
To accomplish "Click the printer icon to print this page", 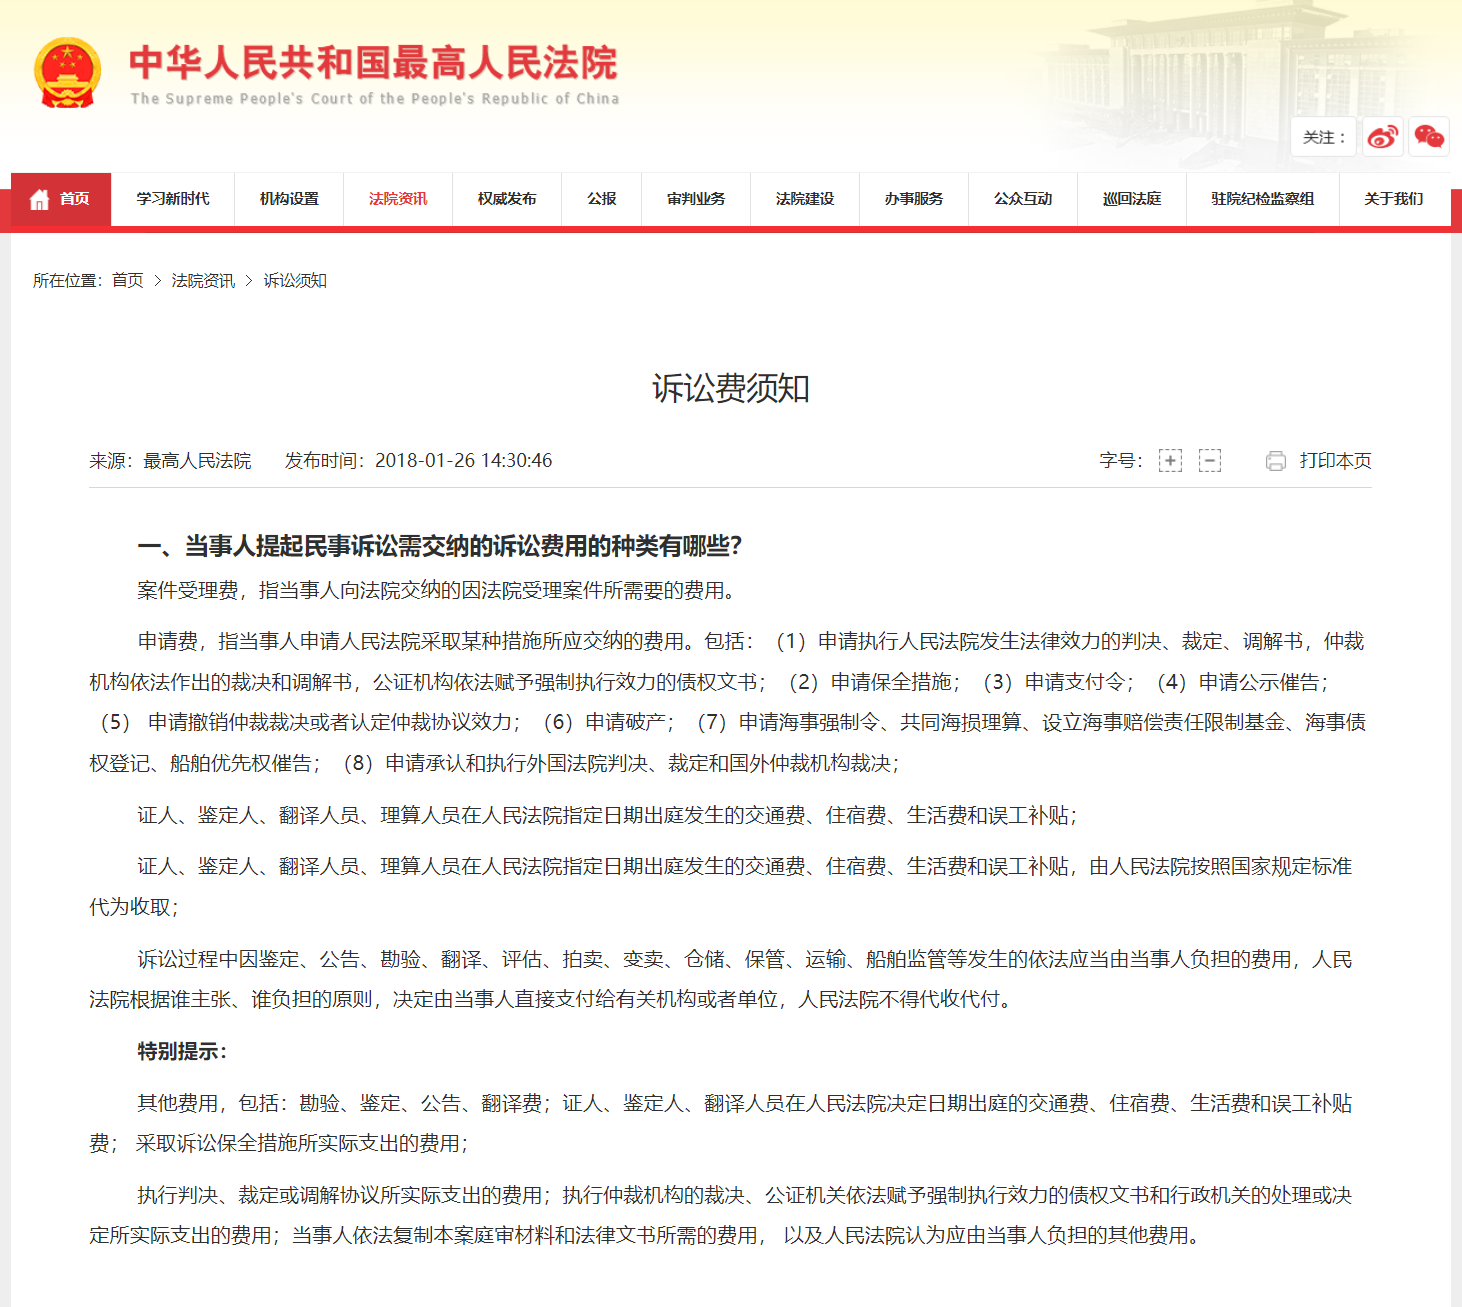I will tap(1274, 461).
